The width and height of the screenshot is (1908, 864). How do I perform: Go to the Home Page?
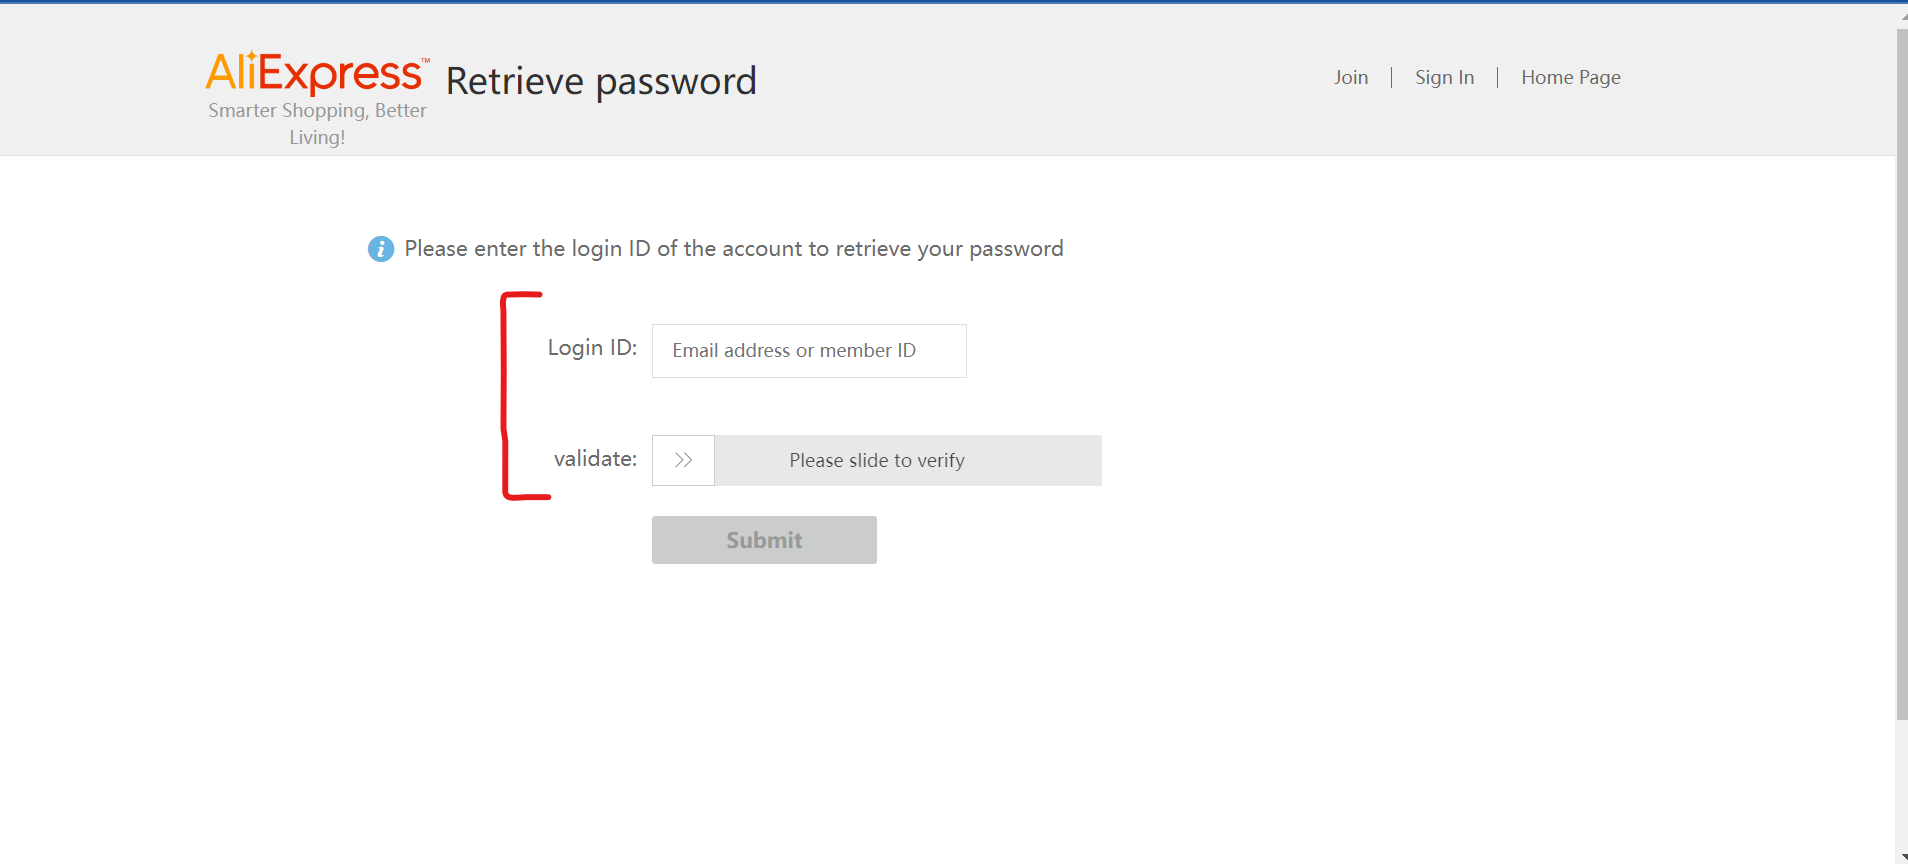pos(1570,77)
